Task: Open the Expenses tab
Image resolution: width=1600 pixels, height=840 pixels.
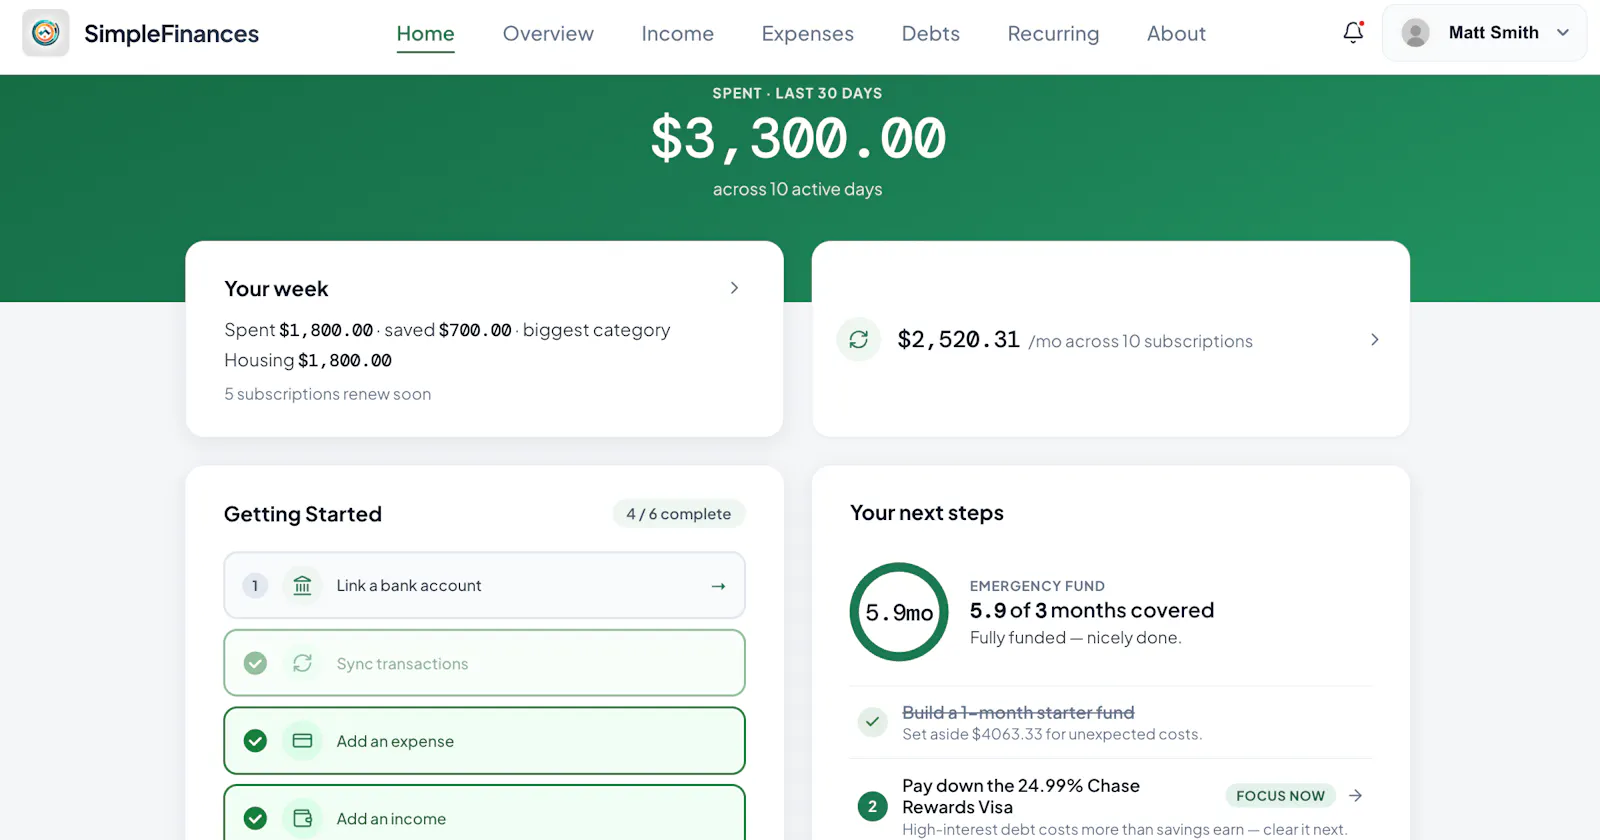Action: [x=807, y=33]
